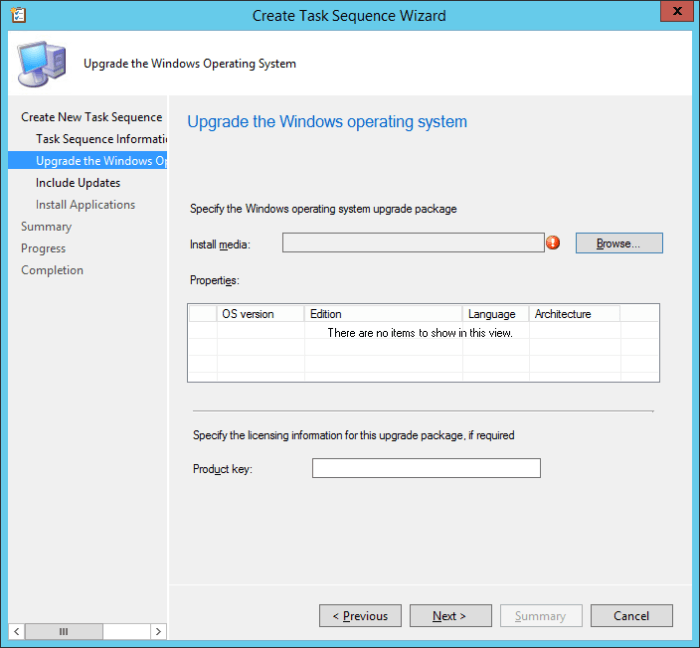Click 'There are no items to show' text
This screenshot has width=700, height=648.
click(x=420, y=333)
